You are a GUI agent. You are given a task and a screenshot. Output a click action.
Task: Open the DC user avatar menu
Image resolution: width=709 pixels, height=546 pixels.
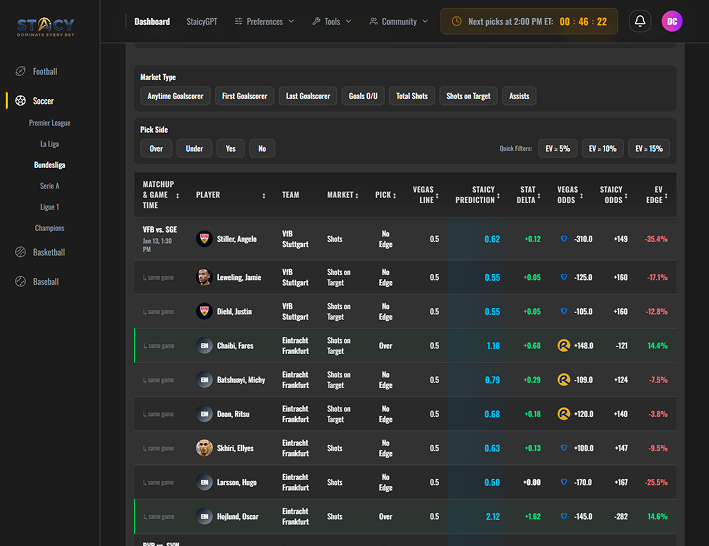[x=672, y=21]
